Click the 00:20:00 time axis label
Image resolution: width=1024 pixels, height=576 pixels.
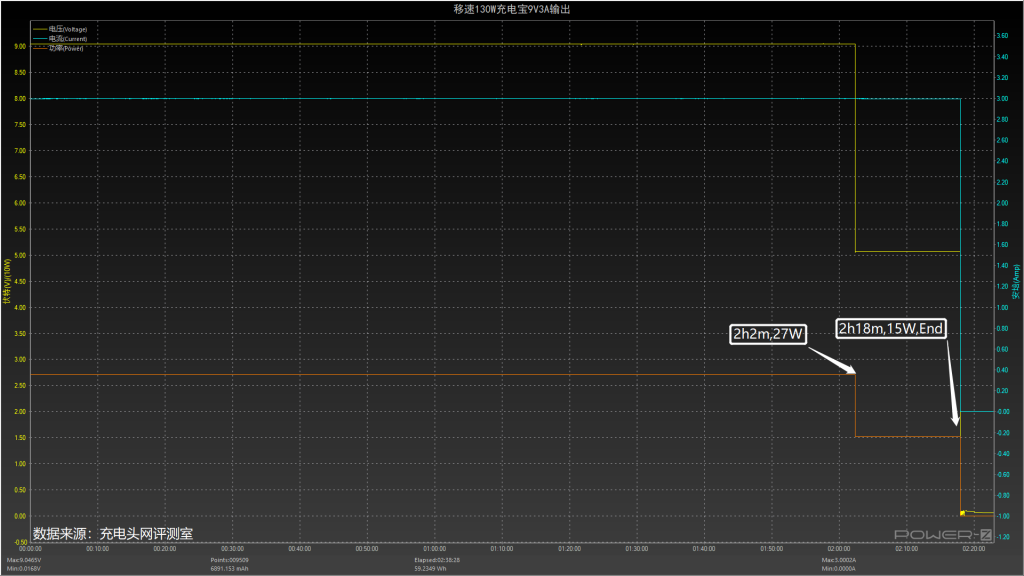165,549
